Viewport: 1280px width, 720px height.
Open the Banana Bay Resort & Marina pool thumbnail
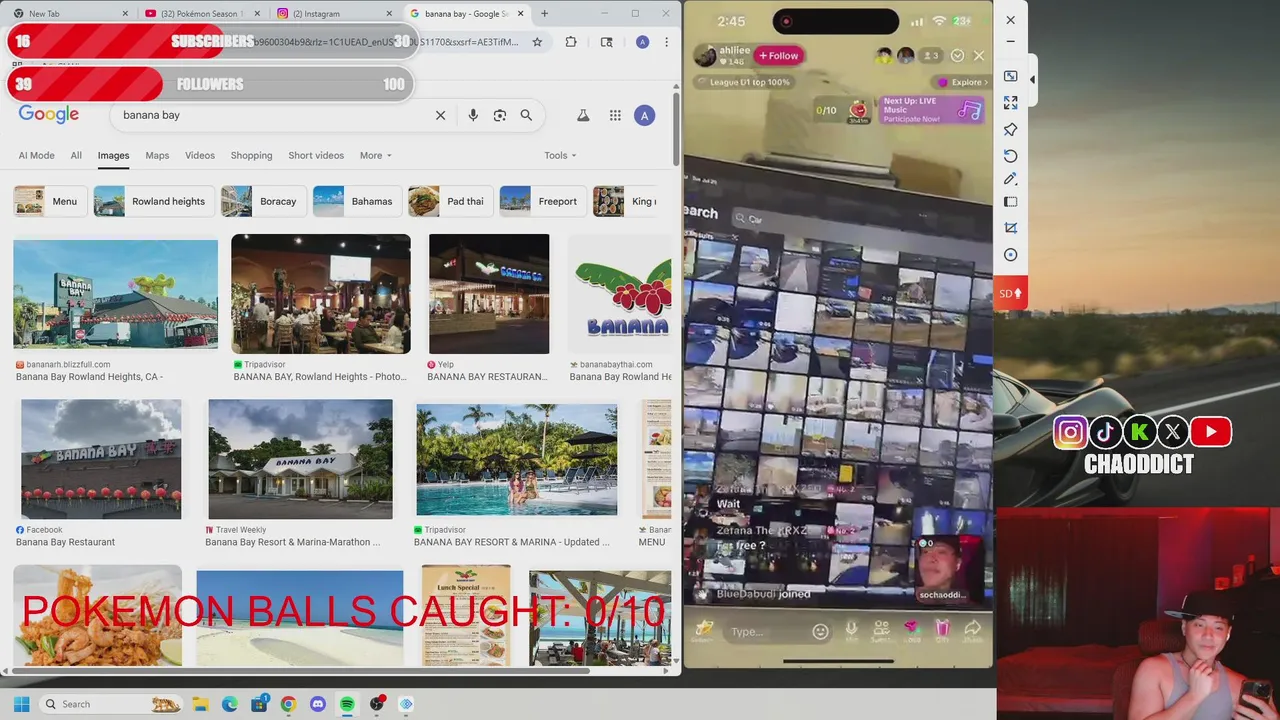(x=517, y=459)
